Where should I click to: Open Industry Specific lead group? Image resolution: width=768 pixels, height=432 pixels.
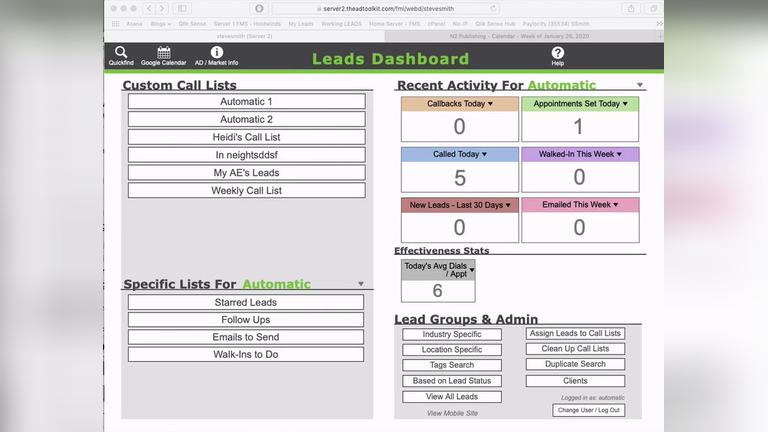click(452, 334)
